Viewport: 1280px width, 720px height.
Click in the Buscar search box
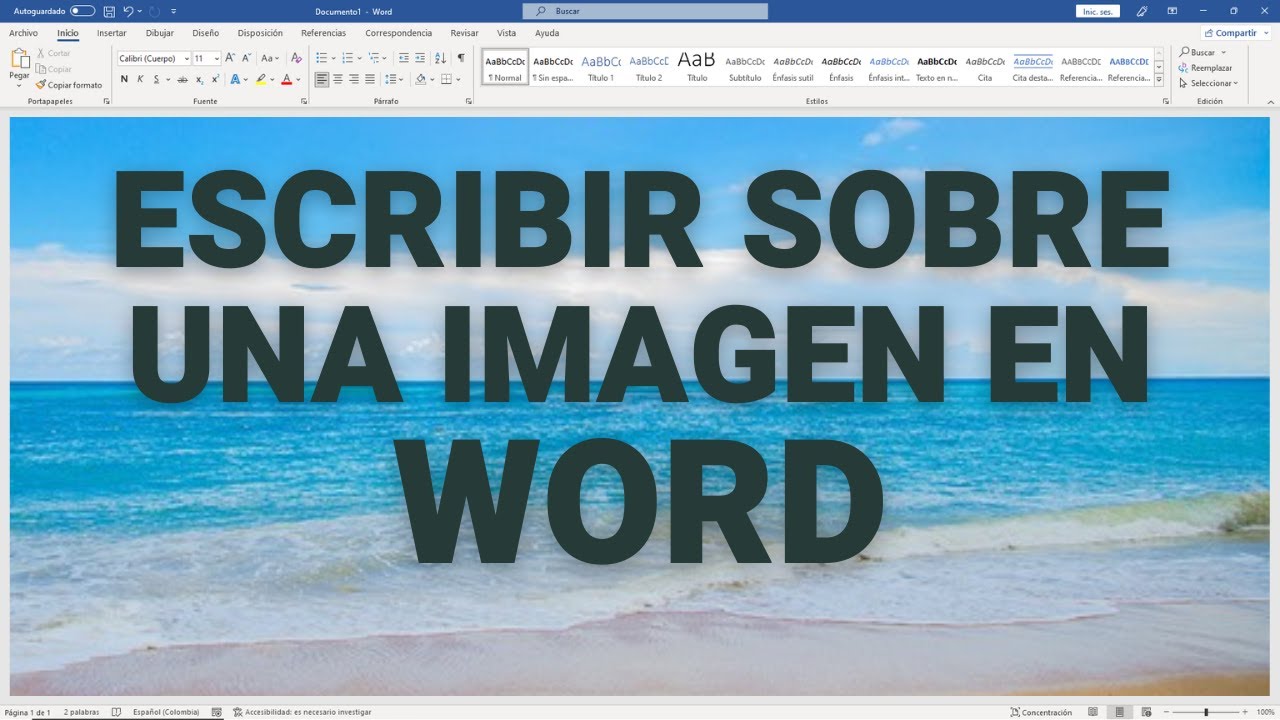[x=645, y=11]
